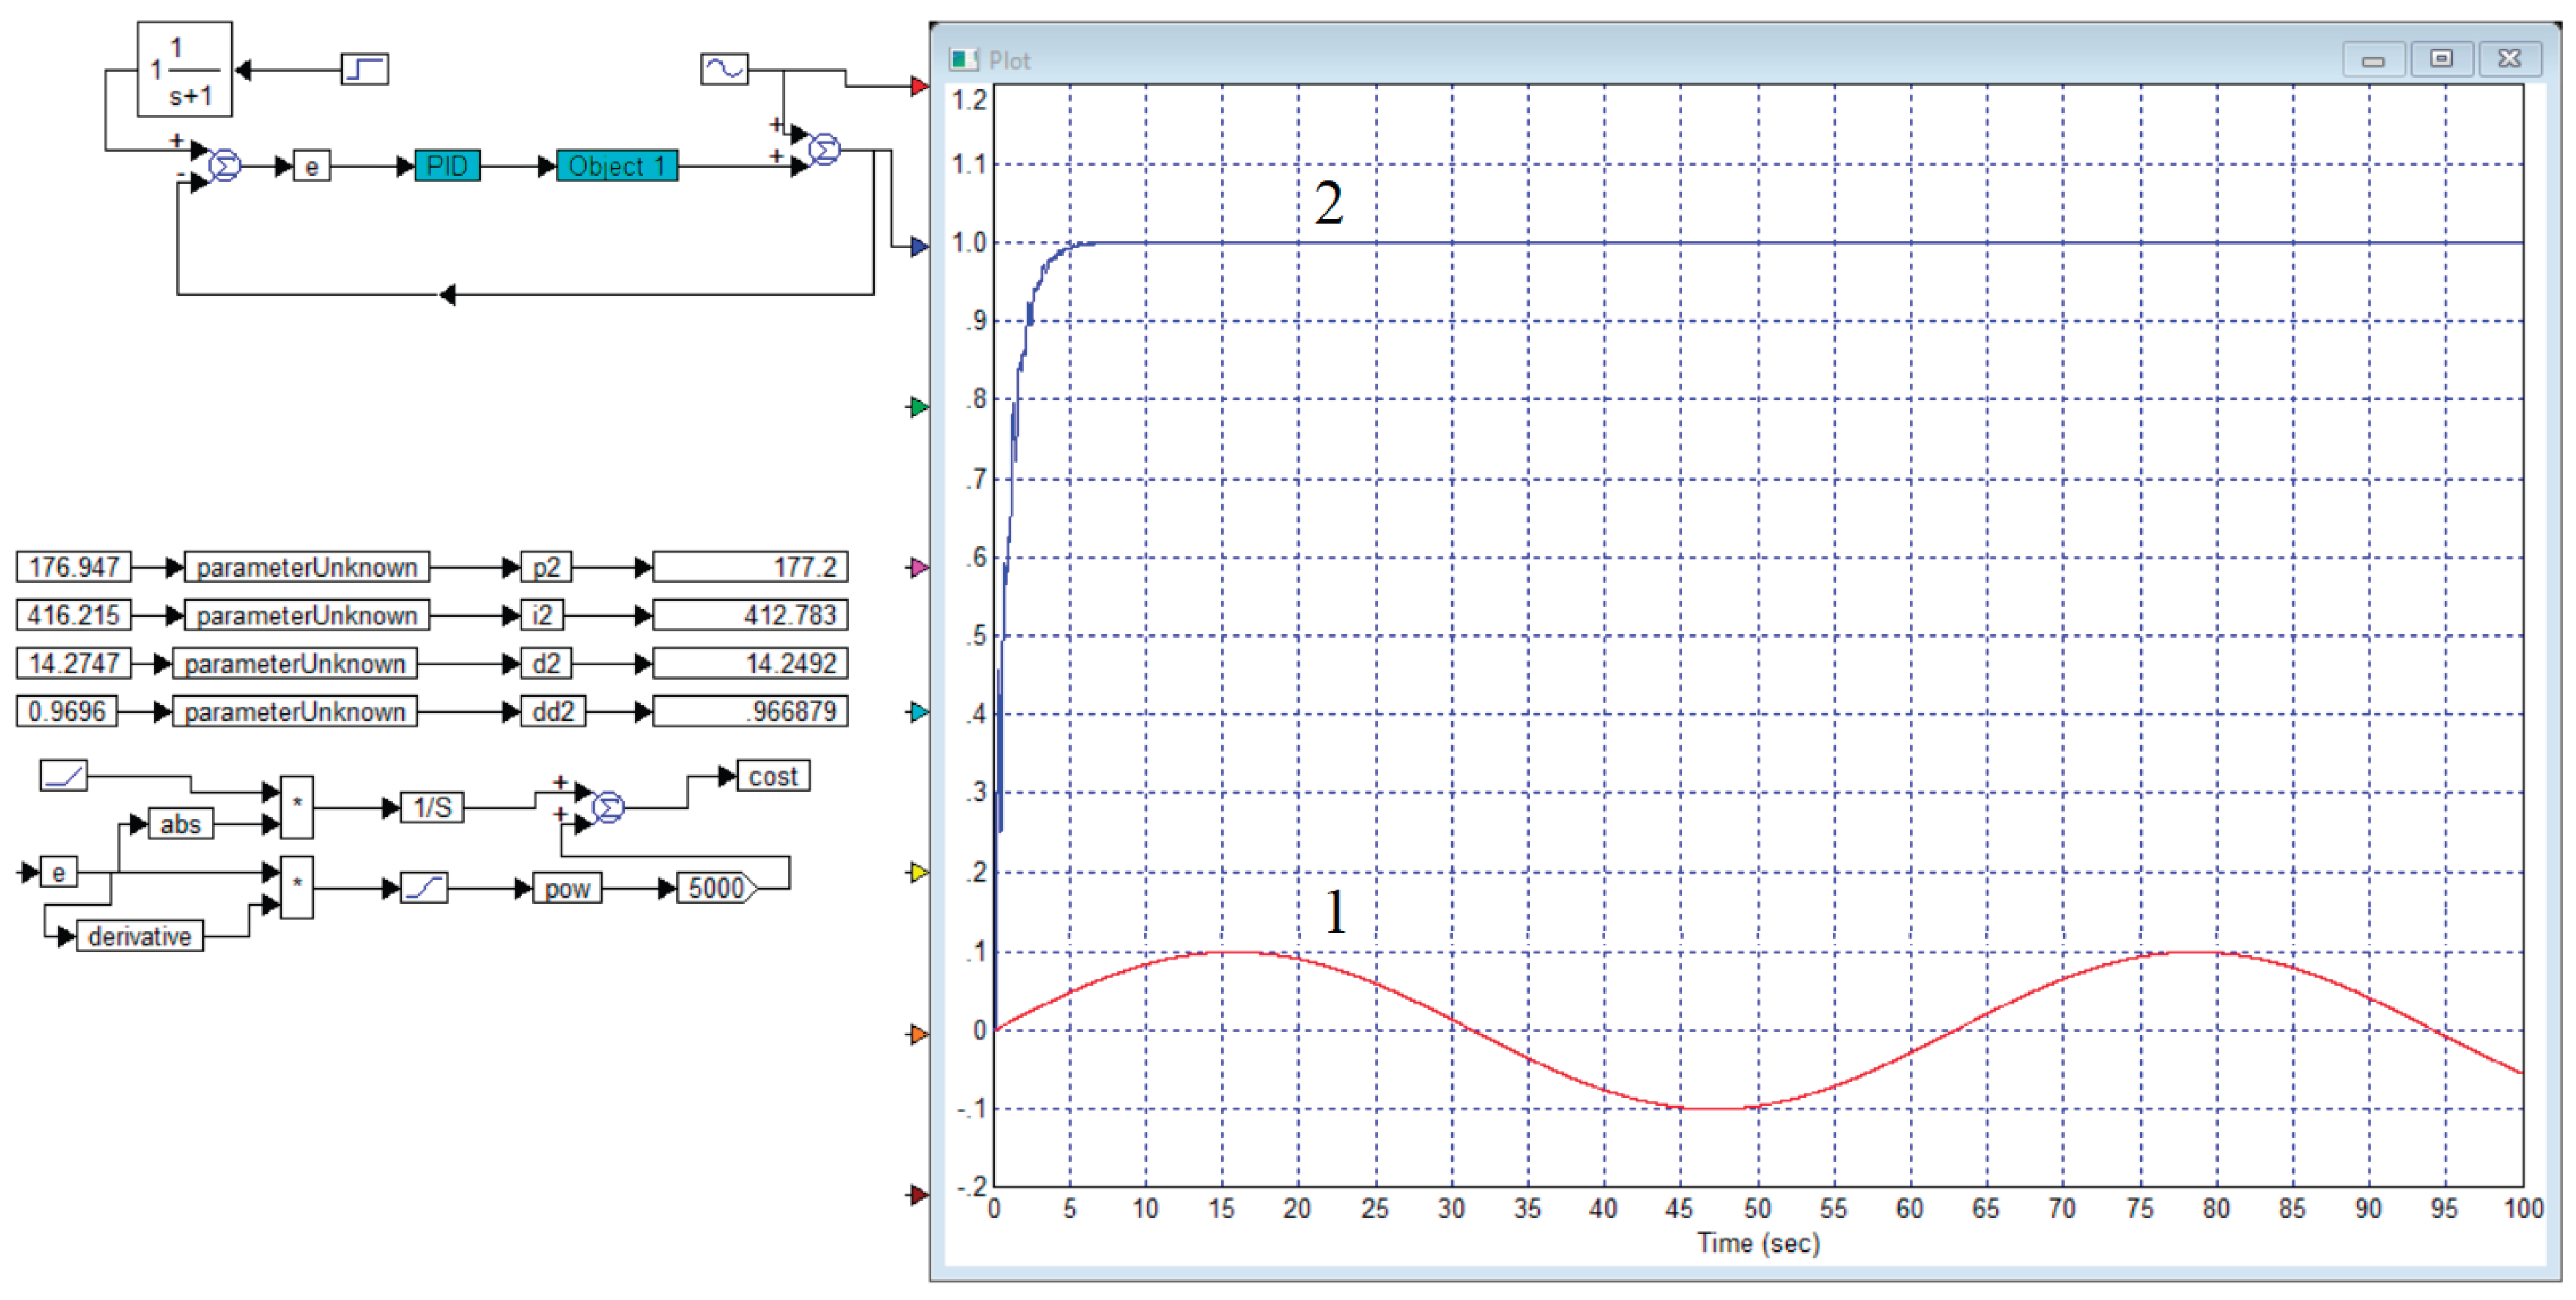Click the summing junction after Object 1
Image resolution: width=2576 pixels, height=1300 pixels.
824,150
